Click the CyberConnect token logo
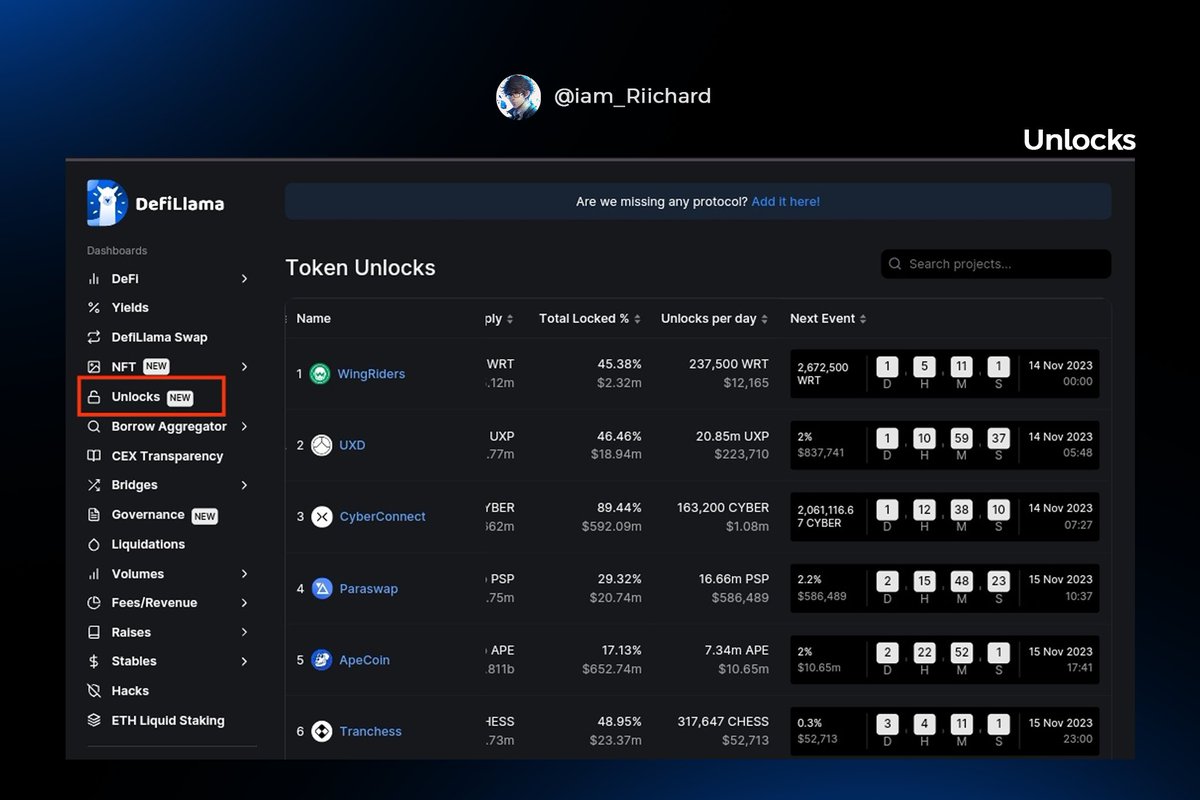Screen dimensions: 1200x800 click(x=322, y=517)
